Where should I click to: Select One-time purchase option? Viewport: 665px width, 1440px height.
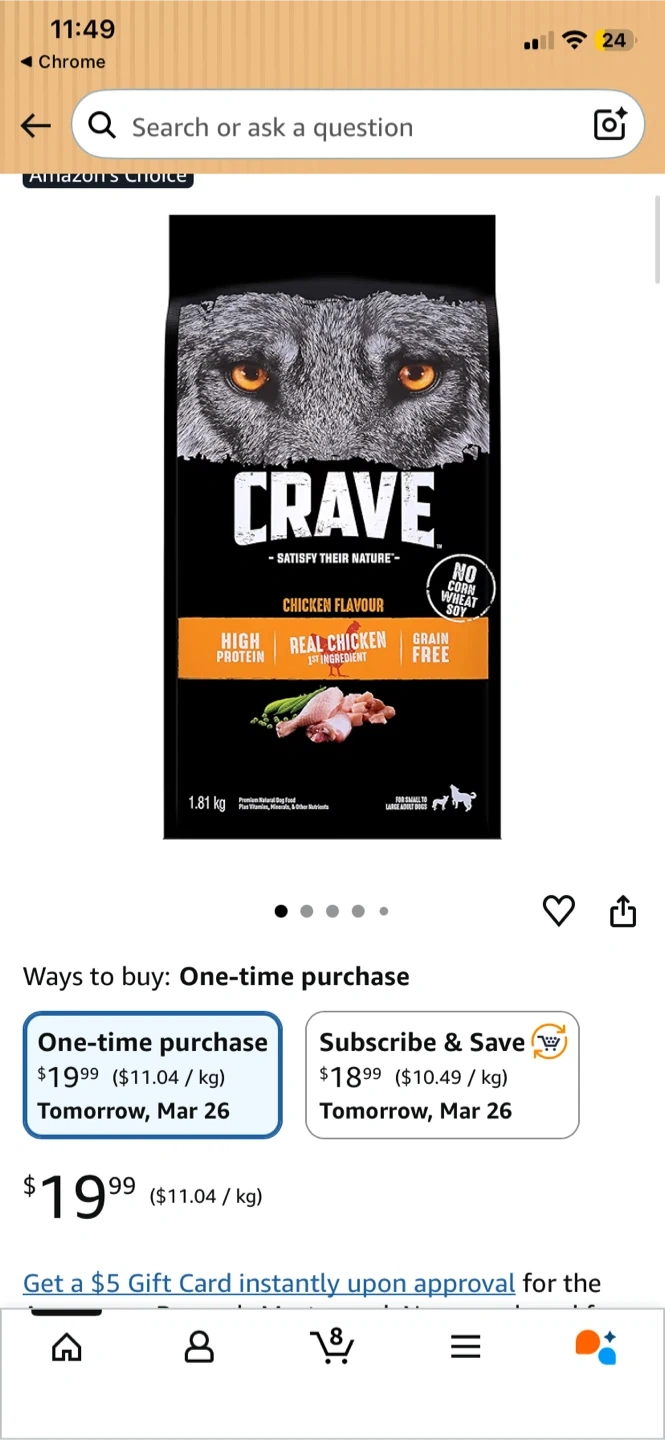(153, 1075)
